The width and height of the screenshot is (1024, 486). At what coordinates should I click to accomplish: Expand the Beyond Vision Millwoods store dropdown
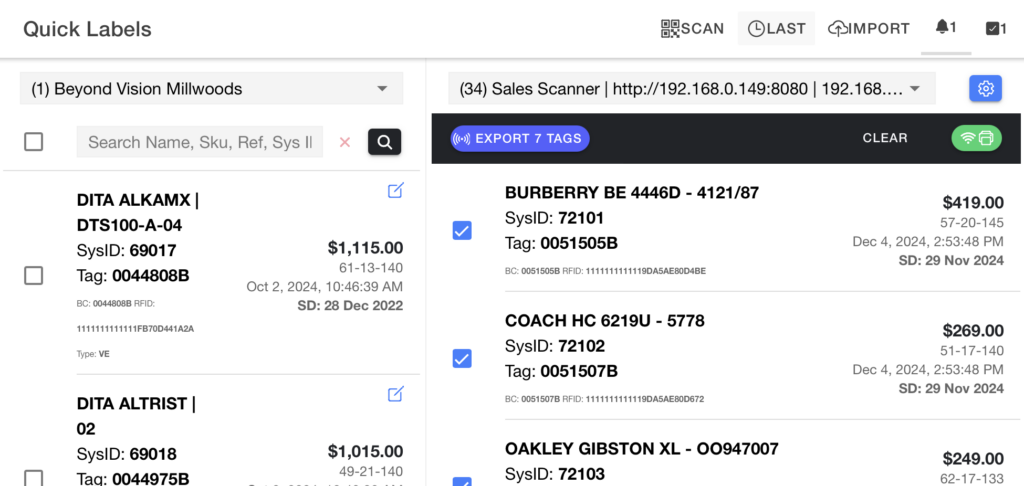pyautogui.click(x=212, y=89)
